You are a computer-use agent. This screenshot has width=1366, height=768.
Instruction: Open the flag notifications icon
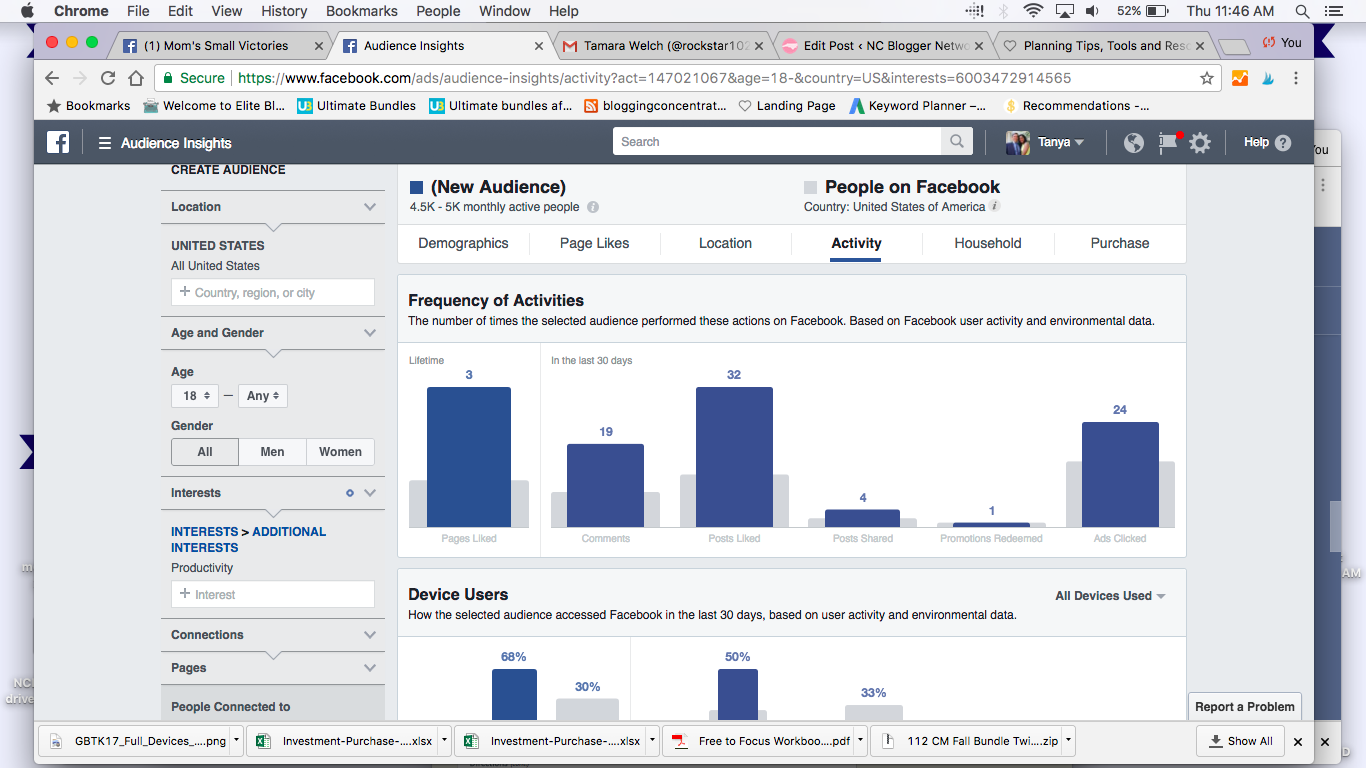click(1168, 143)
